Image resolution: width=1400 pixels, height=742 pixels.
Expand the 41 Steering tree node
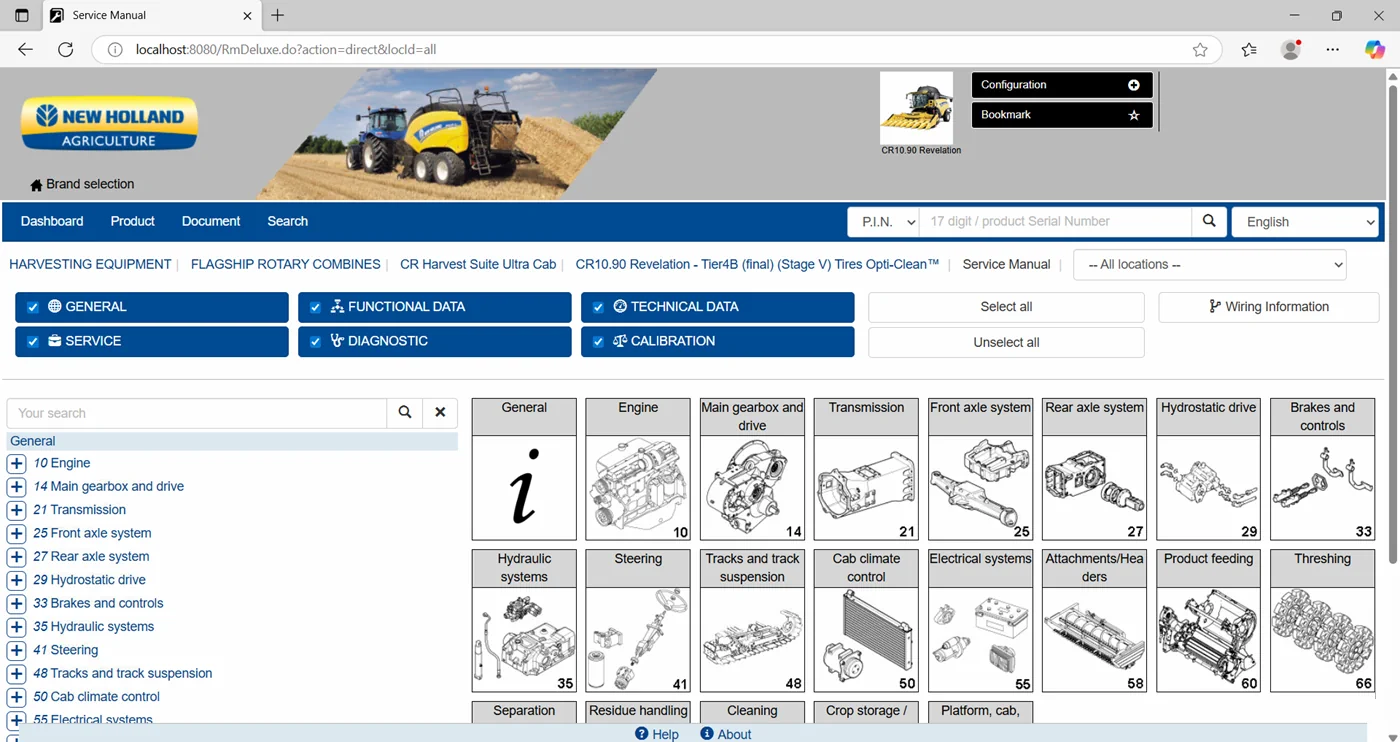[16, 650]
